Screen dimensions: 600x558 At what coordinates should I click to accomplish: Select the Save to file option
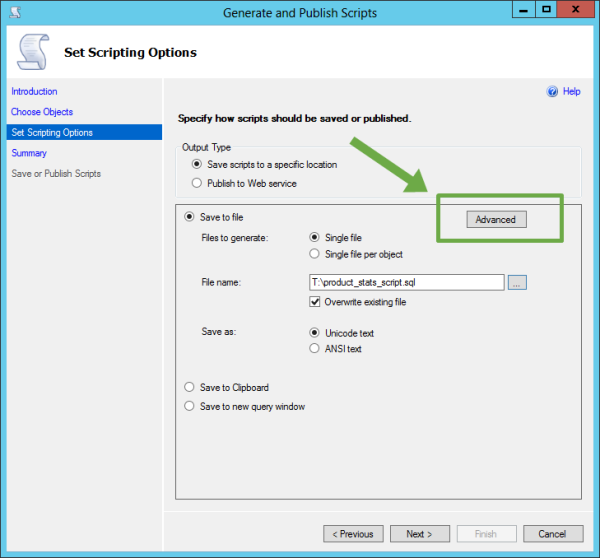click(x=190, y=216)
